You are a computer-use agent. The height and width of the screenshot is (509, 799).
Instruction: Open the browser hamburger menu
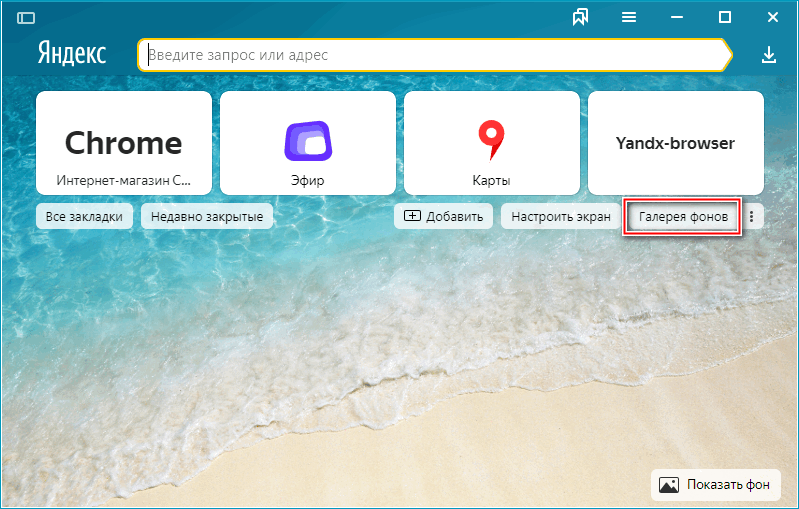coord(629,17)
